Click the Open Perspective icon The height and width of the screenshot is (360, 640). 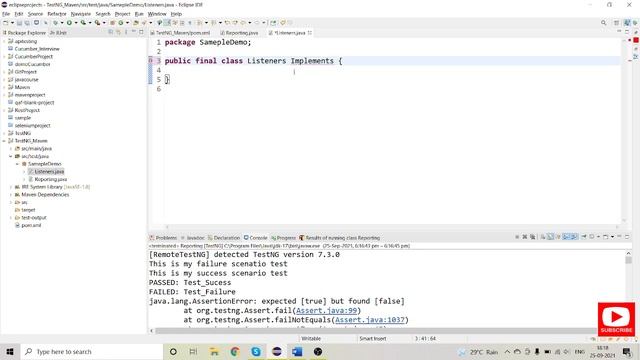[x=616, y=23]
